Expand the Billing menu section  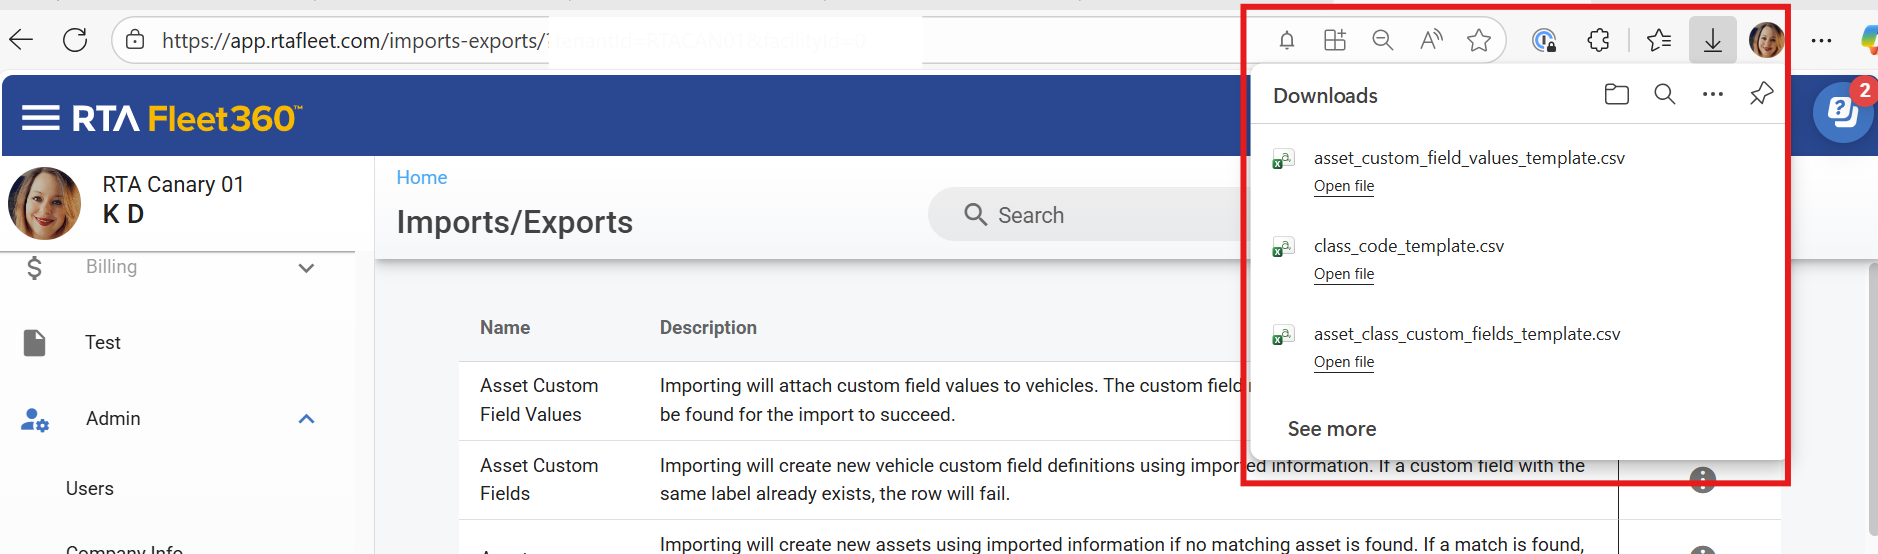click(306, 268)
